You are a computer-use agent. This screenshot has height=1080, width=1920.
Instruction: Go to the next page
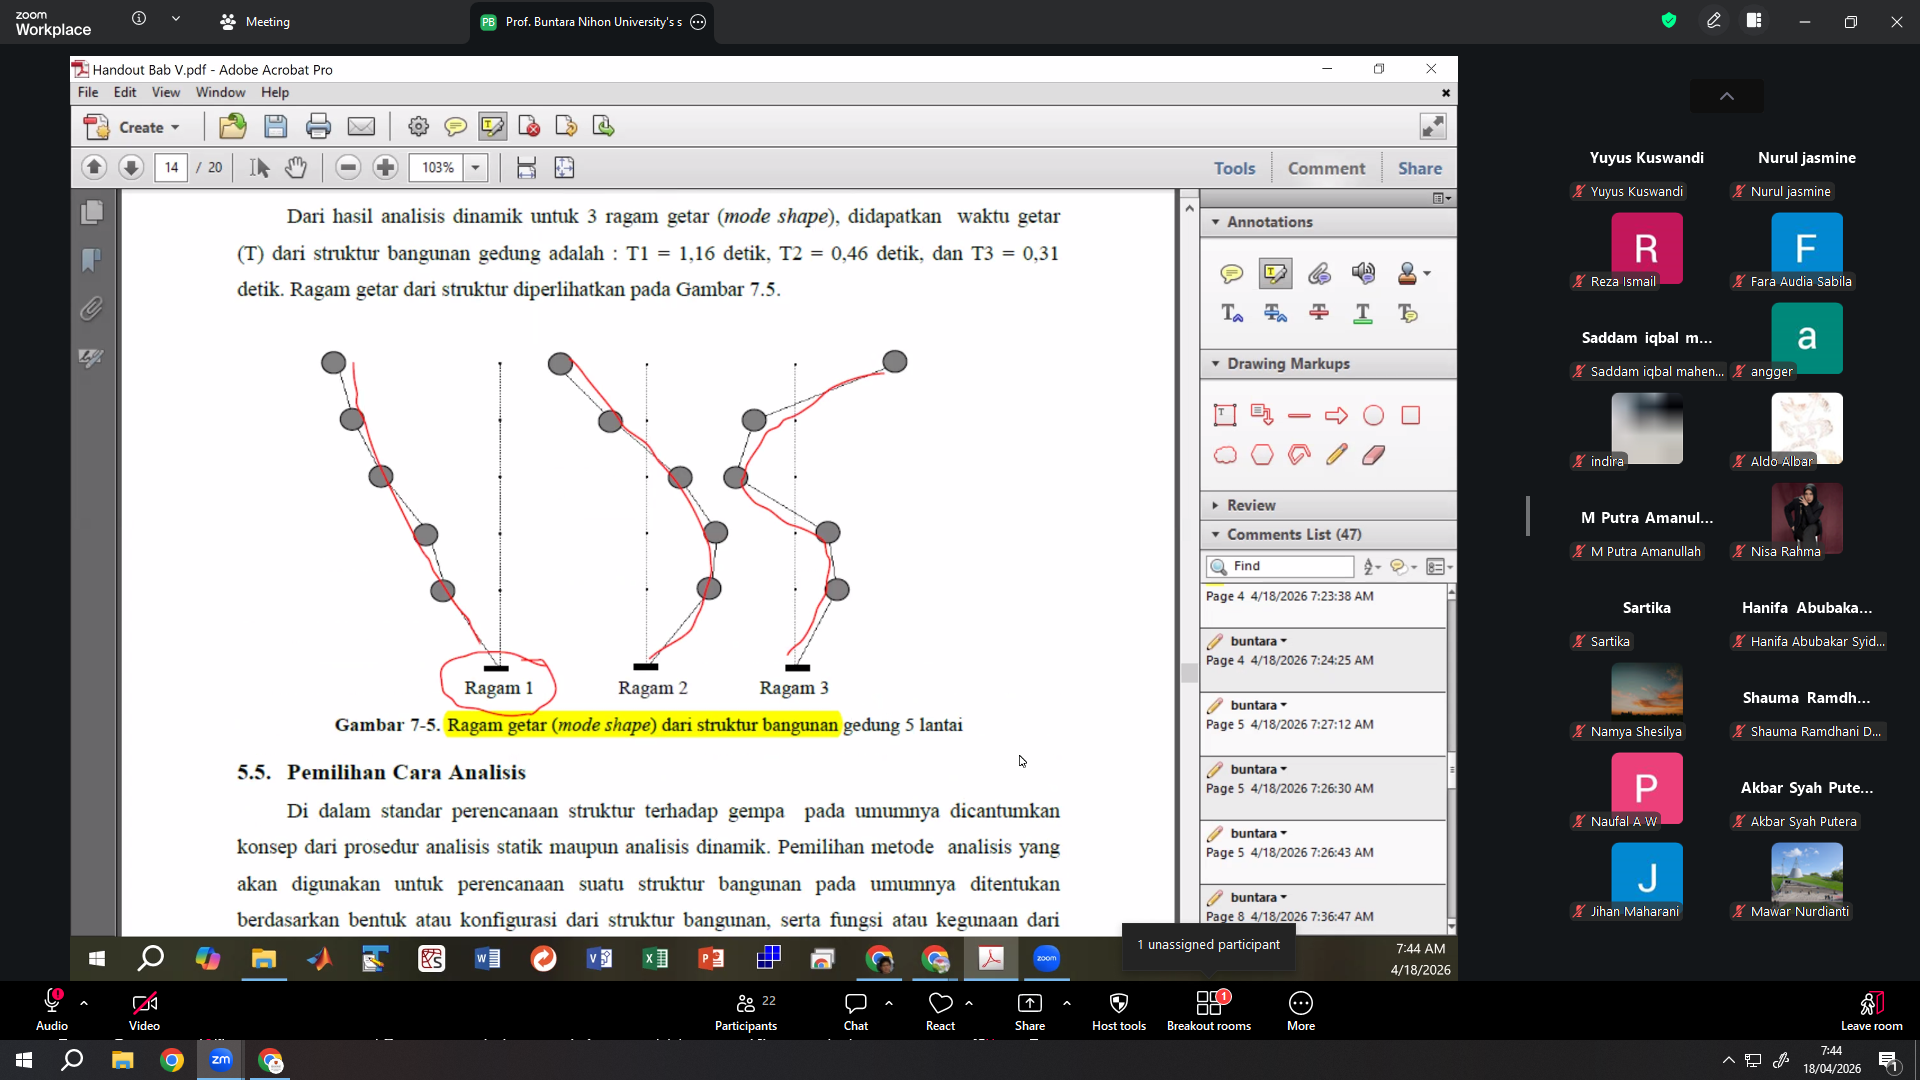pyautogui.click(x=131, y=168)
